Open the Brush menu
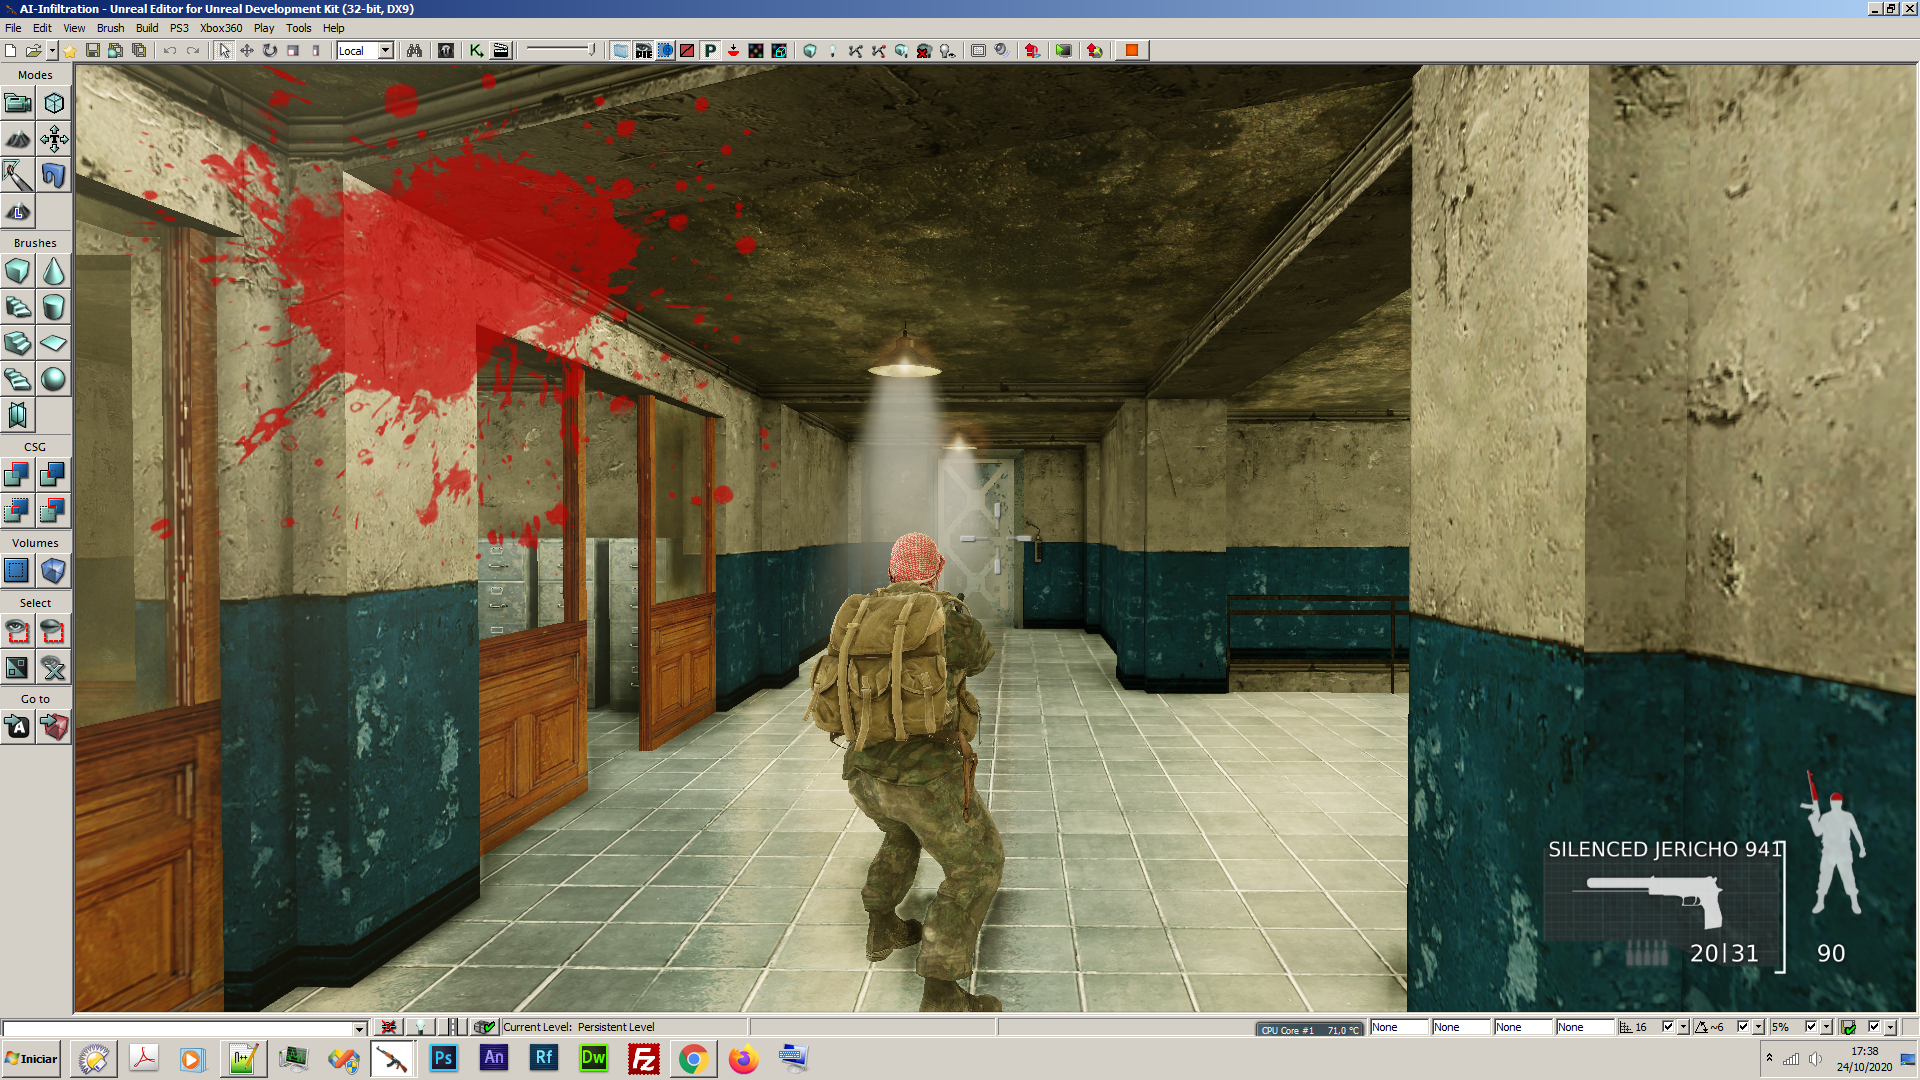The height and width of the screenshot is (1080, 1920). [x=110, y=28]
